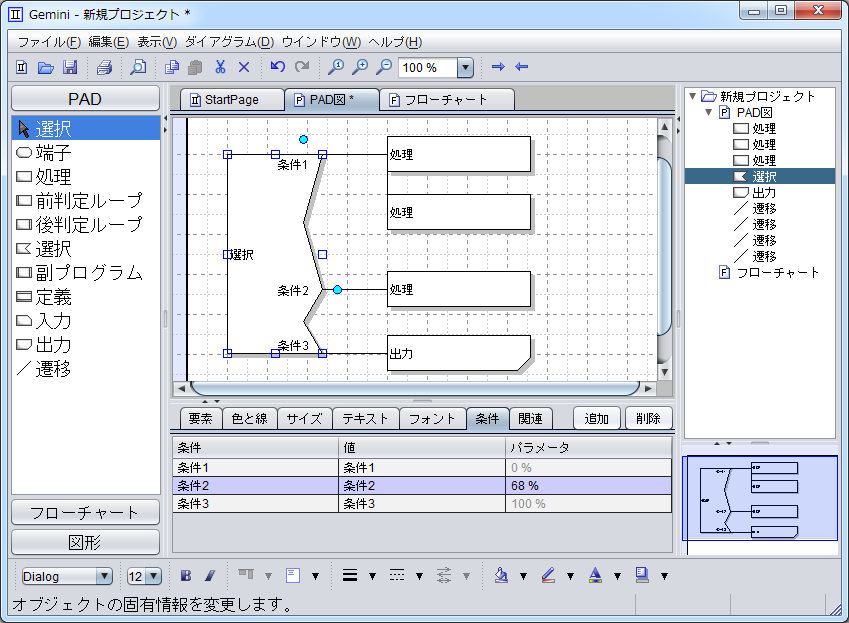Viewport: 849px width, 623px height.
Task: Select the 処理 process tool in palette
Action: (x=86, y=176)
